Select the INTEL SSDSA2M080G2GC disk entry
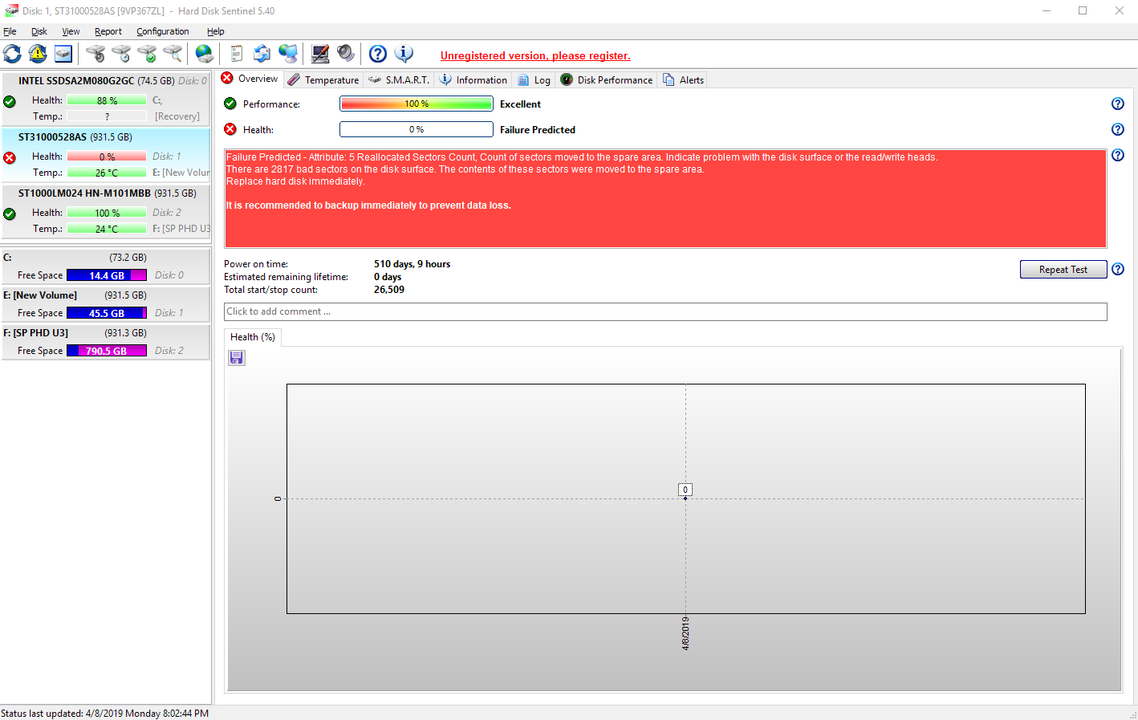 (106, 99)
